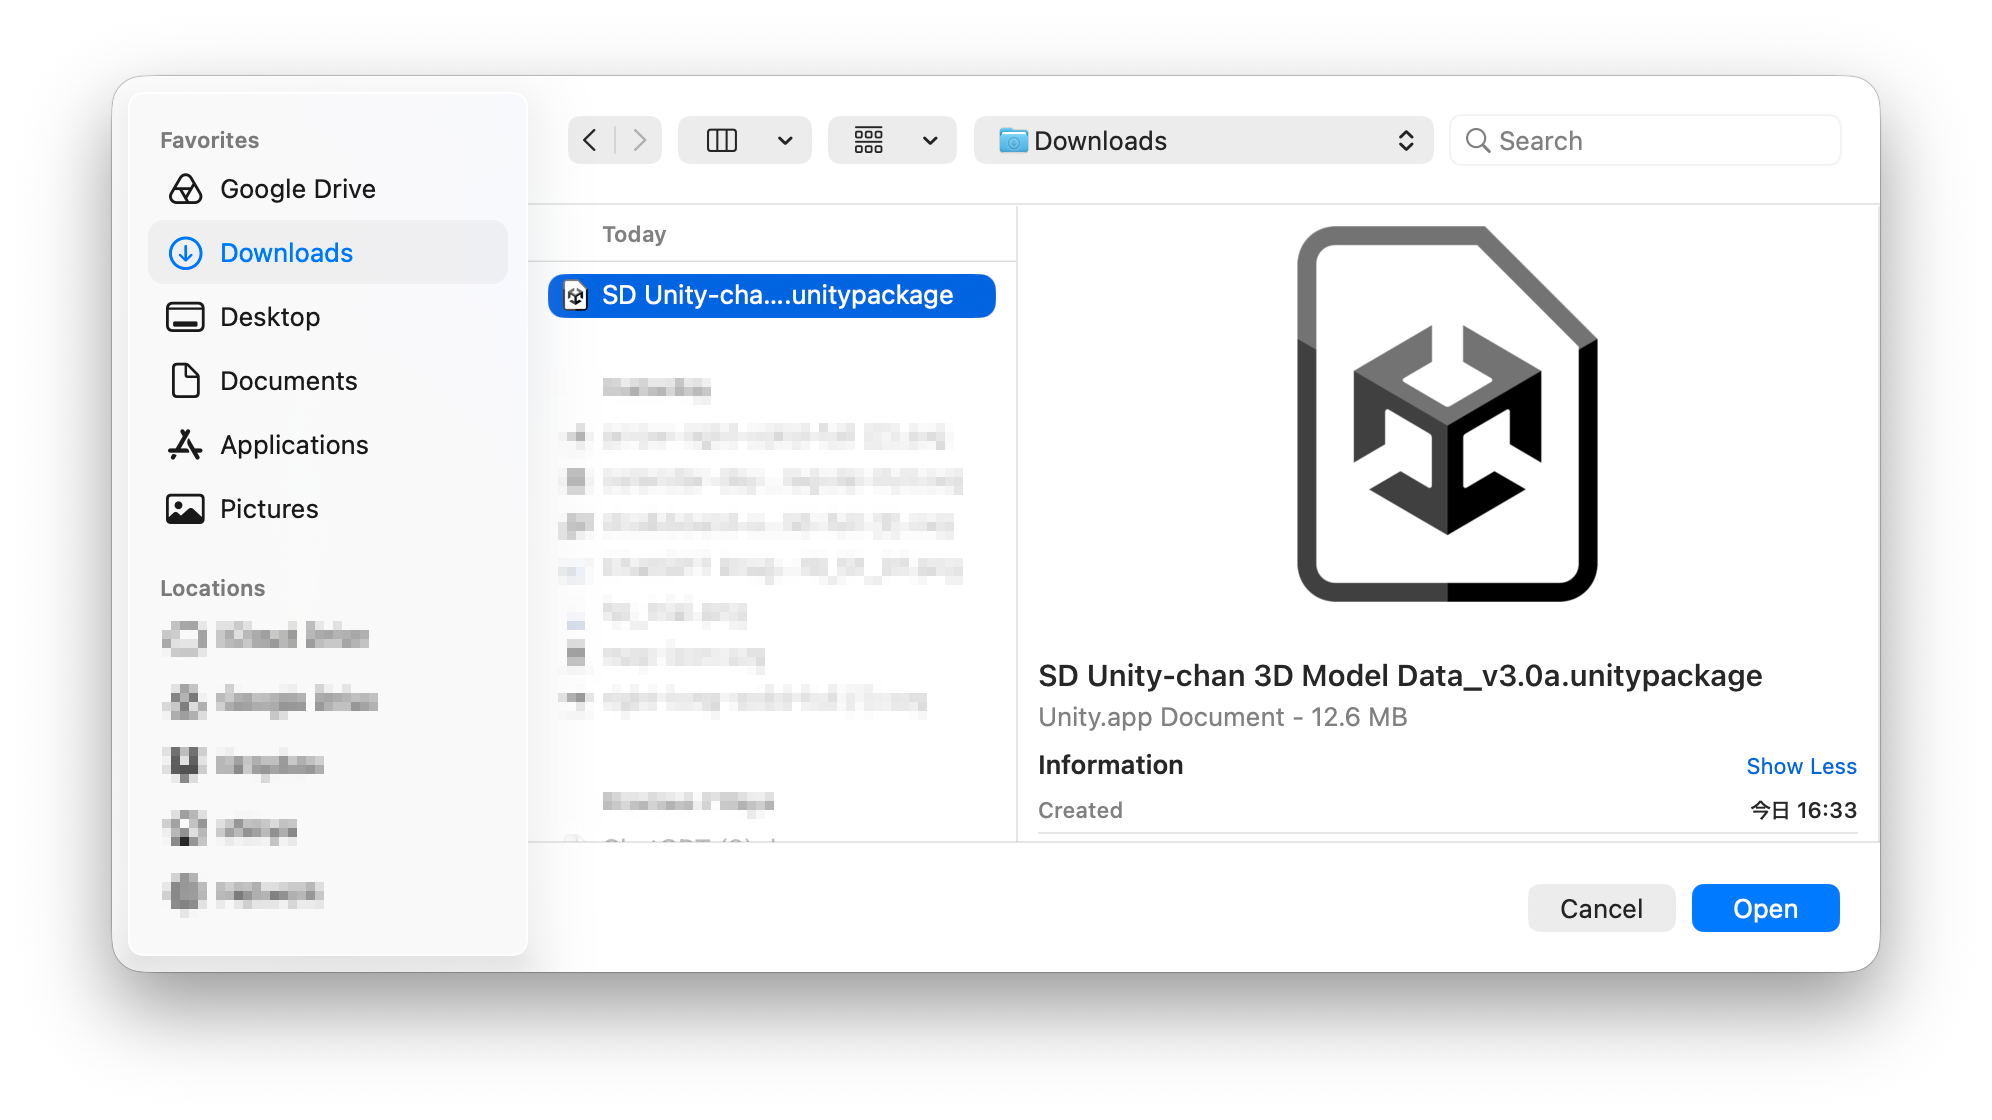Screen dimensions: 1992x1120
Task: Cancel the file dialog
Action: (x=1601, y=908)
